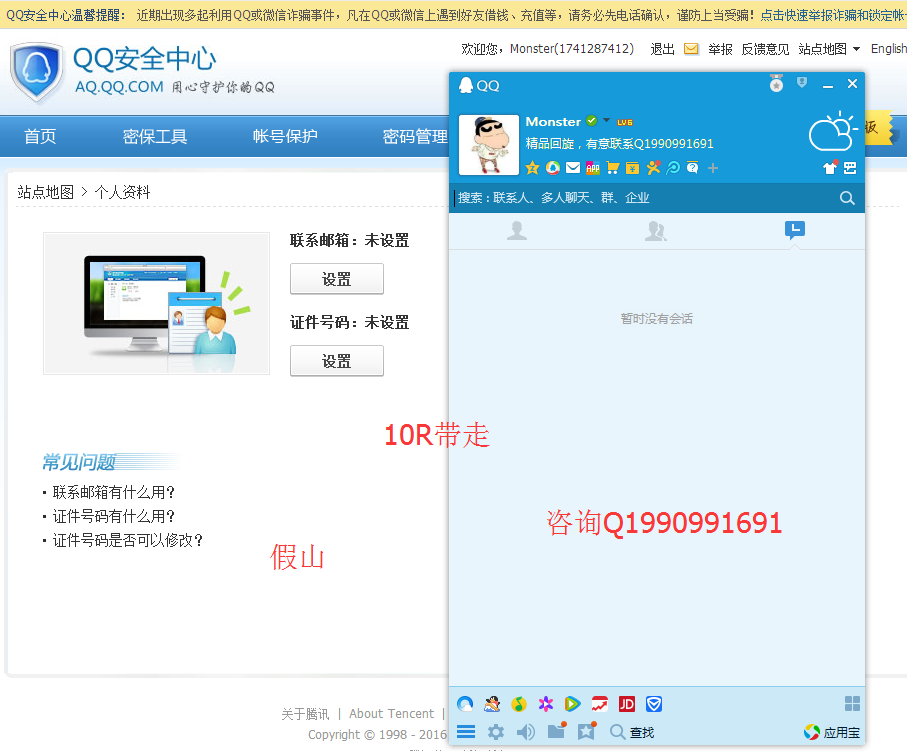Viewport: 907px width, 751px height.
Task: Open the mail envelope icon in site header
Action: [x=691, y=49]
